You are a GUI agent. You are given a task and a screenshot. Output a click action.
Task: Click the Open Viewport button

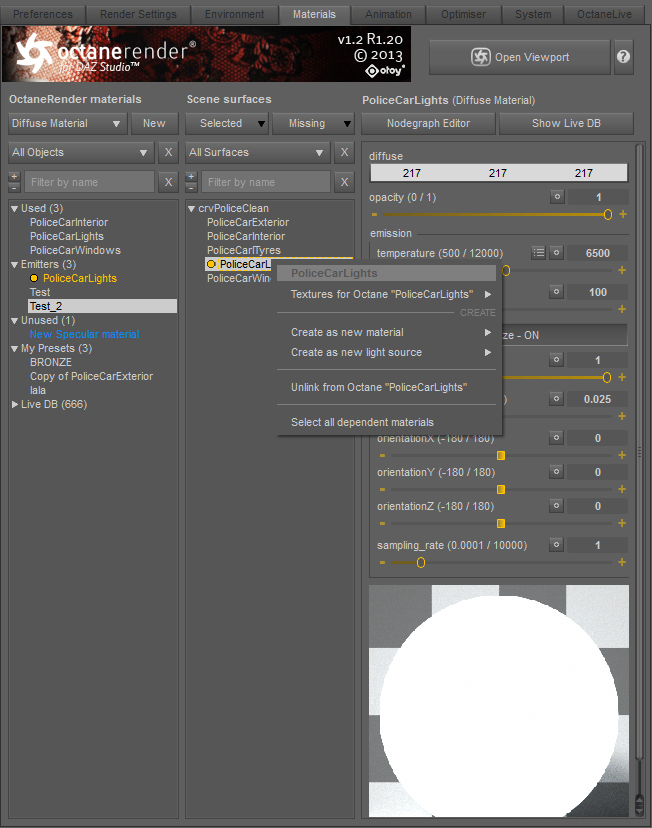tap(520, 57)
